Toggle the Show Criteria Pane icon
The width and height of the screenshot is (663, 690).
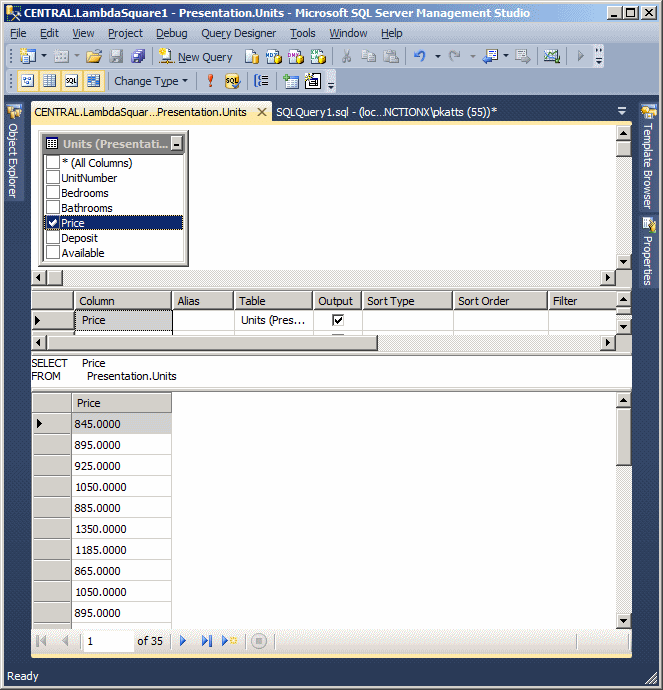click(x=50, y=81)
